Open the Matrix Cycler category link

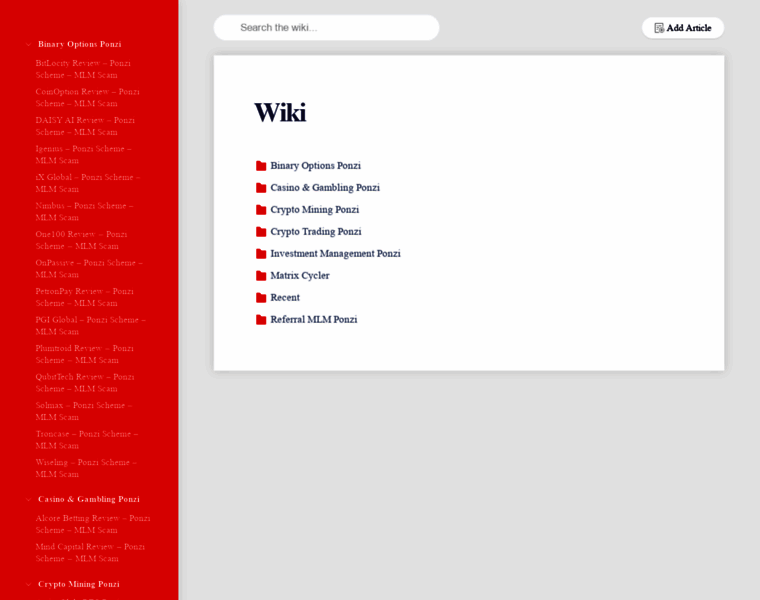[x=299, y=276]
